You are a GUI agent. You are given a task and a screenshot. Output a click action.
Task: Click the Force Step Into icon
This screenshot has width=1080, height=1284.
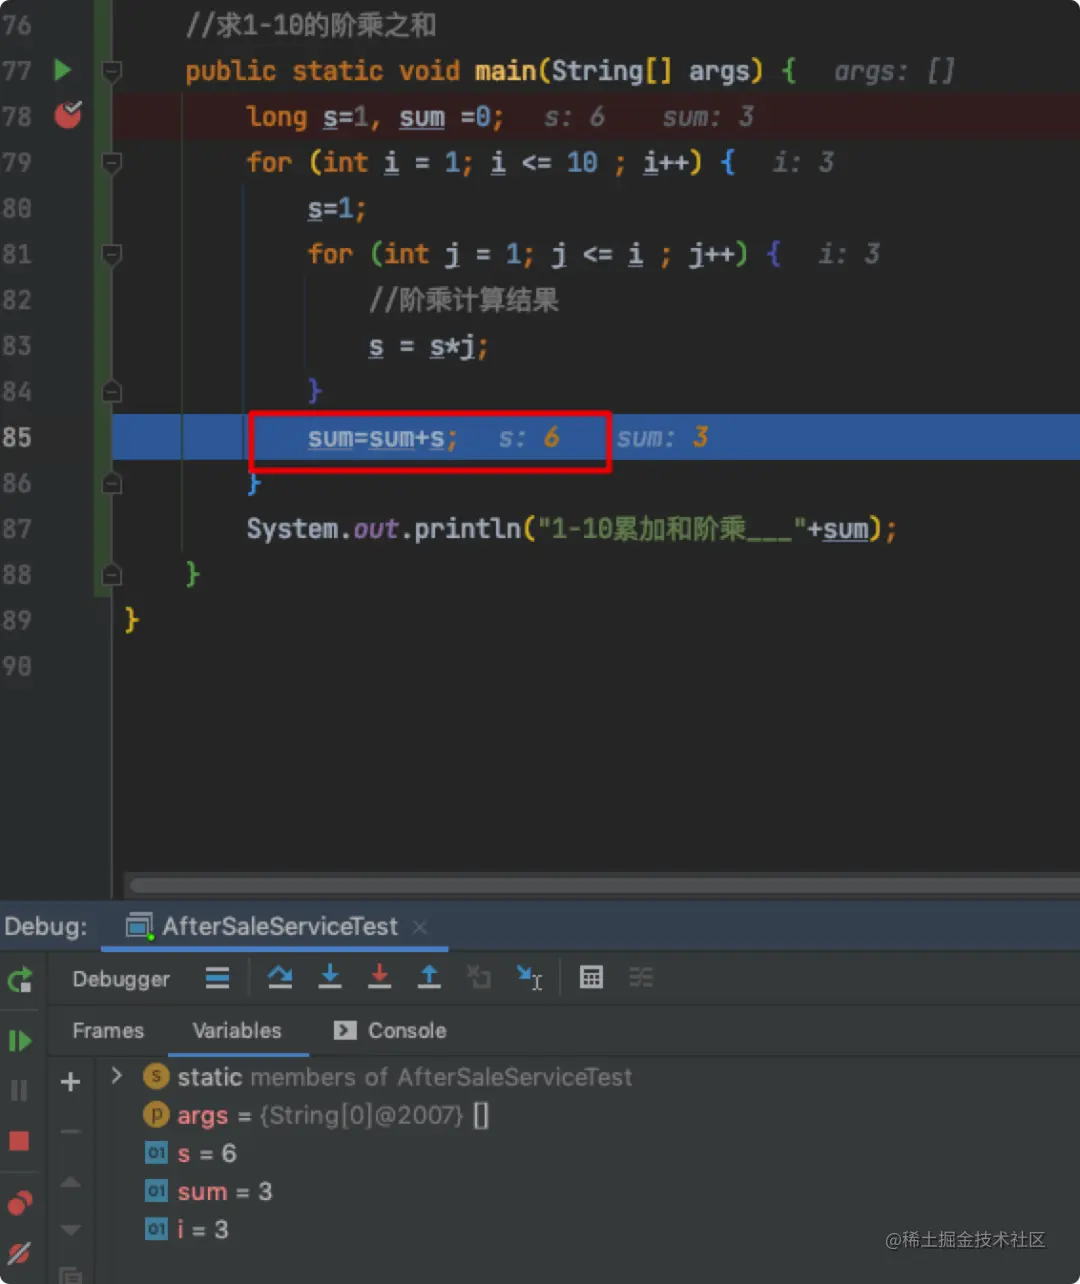point(380,977)
